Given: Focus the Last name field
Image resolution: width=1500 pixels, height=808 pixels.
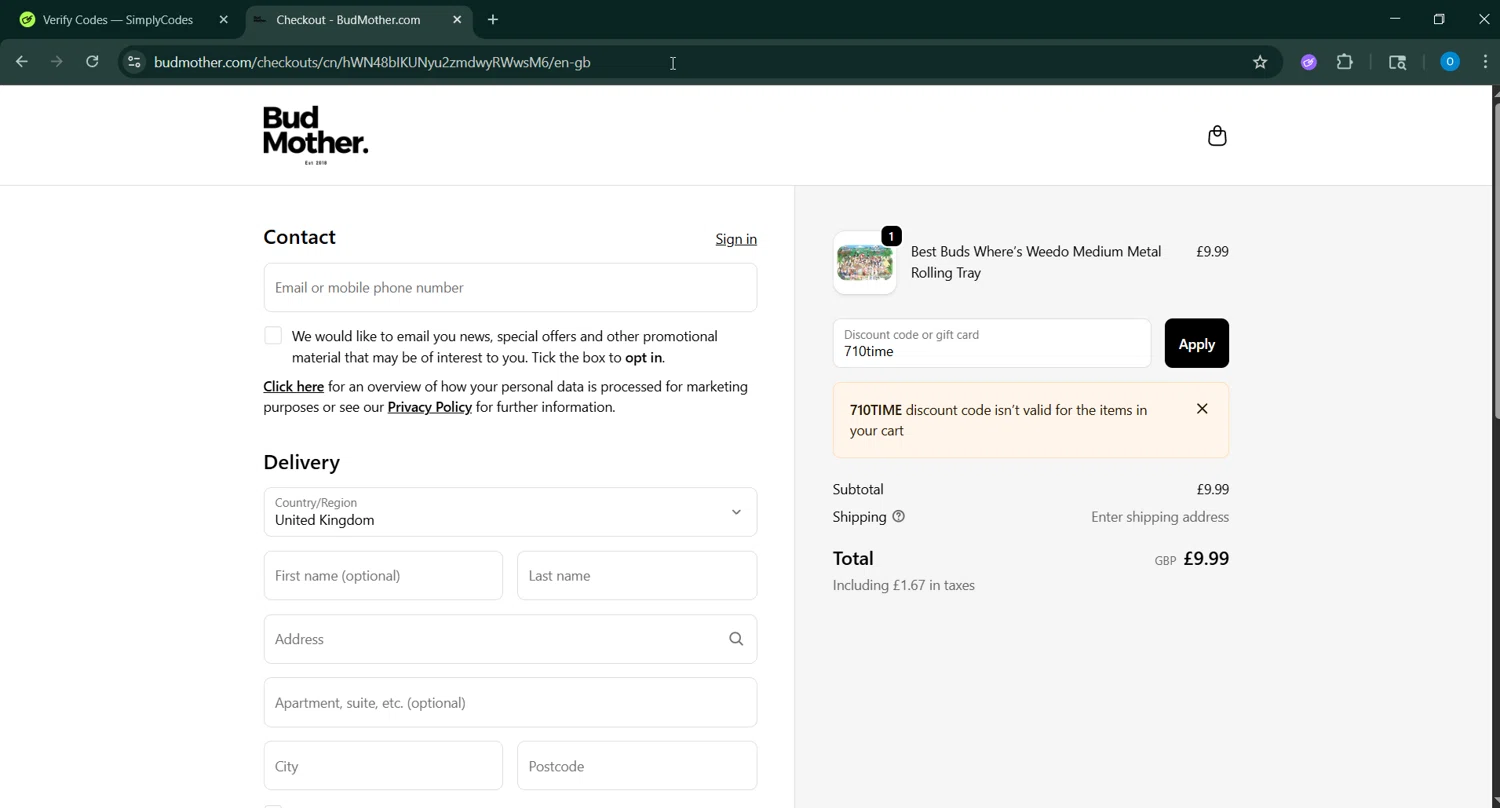Looking at the screenshot, I should pos(637,576).
